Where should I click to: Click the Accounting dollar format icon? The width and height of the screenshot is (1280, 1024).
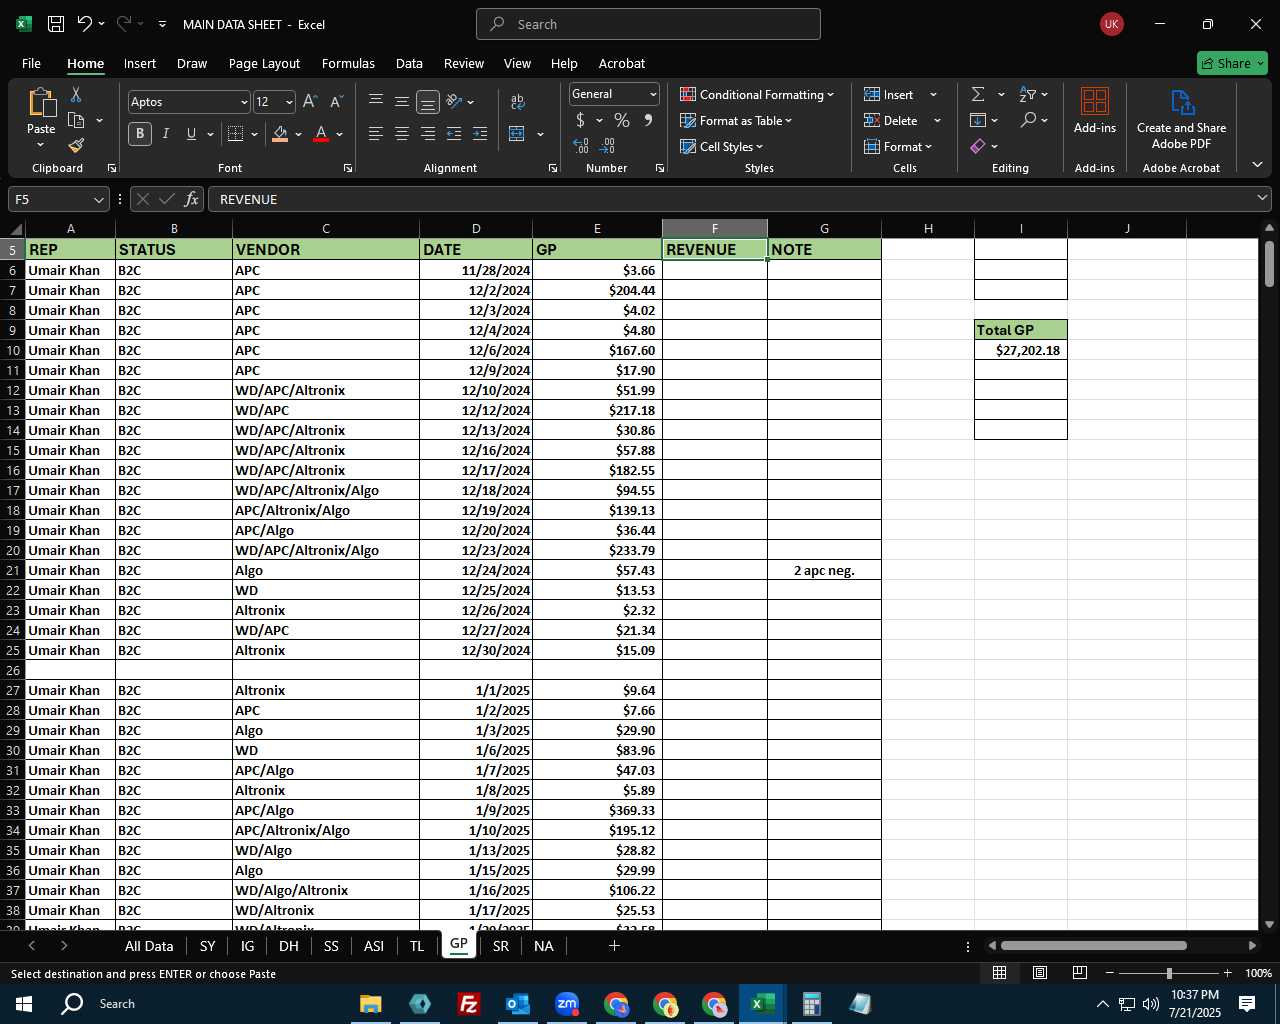pyautogui.click(x=580, y=120)
